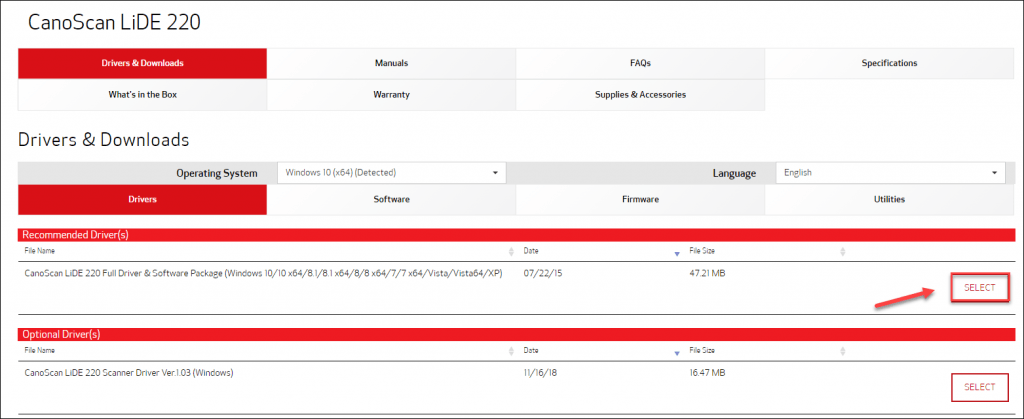This screenshot has height=419, width=1024.
Task: Expand the Language dropdown
Action: (x=890, y=173)
